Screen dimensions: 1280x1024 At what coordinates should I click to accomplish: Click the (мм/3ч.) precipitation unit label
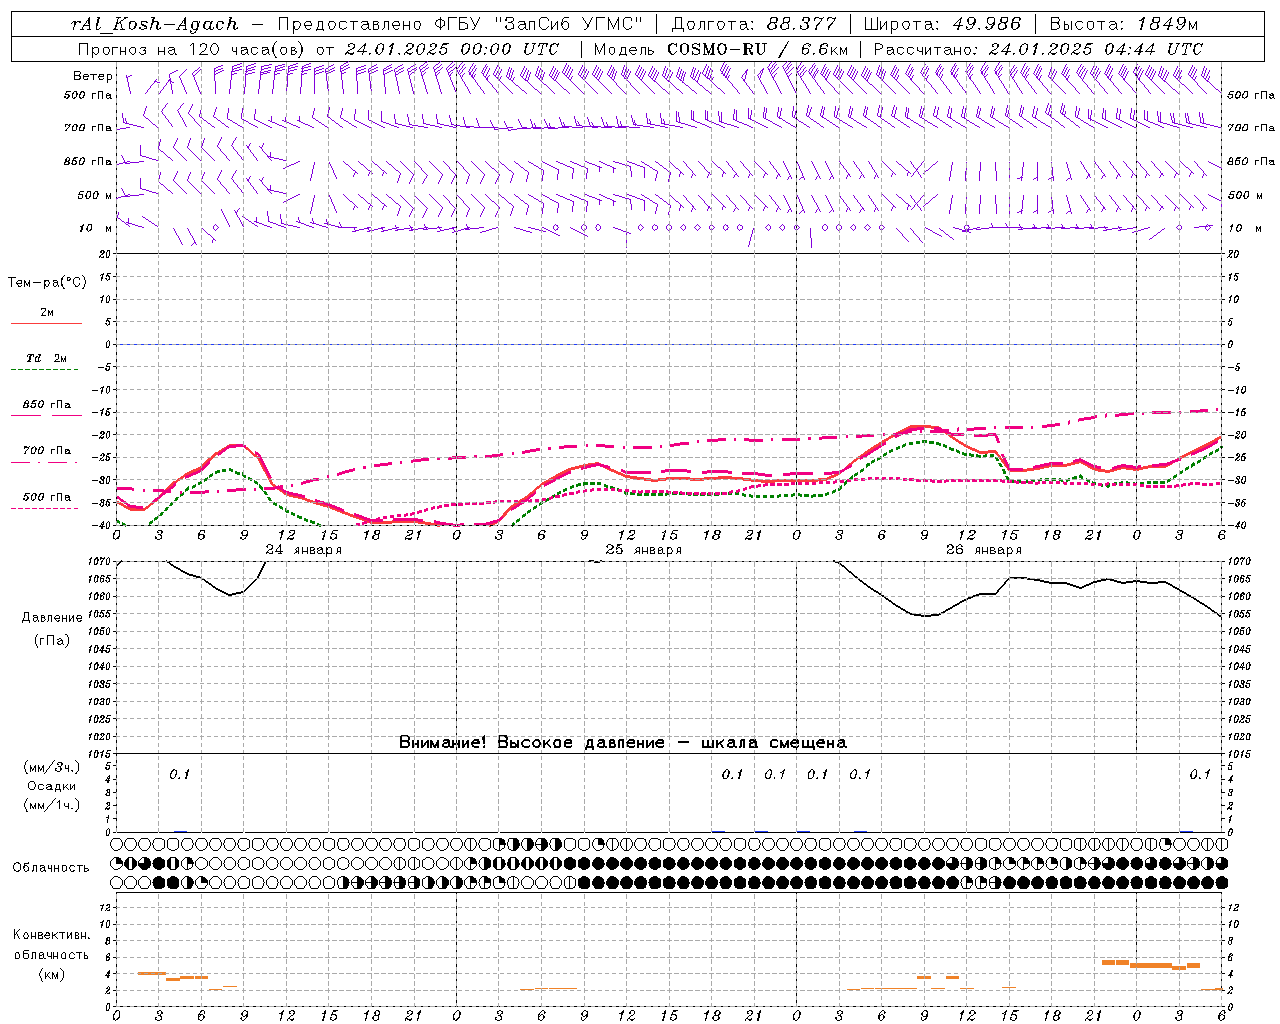(52, 767)
